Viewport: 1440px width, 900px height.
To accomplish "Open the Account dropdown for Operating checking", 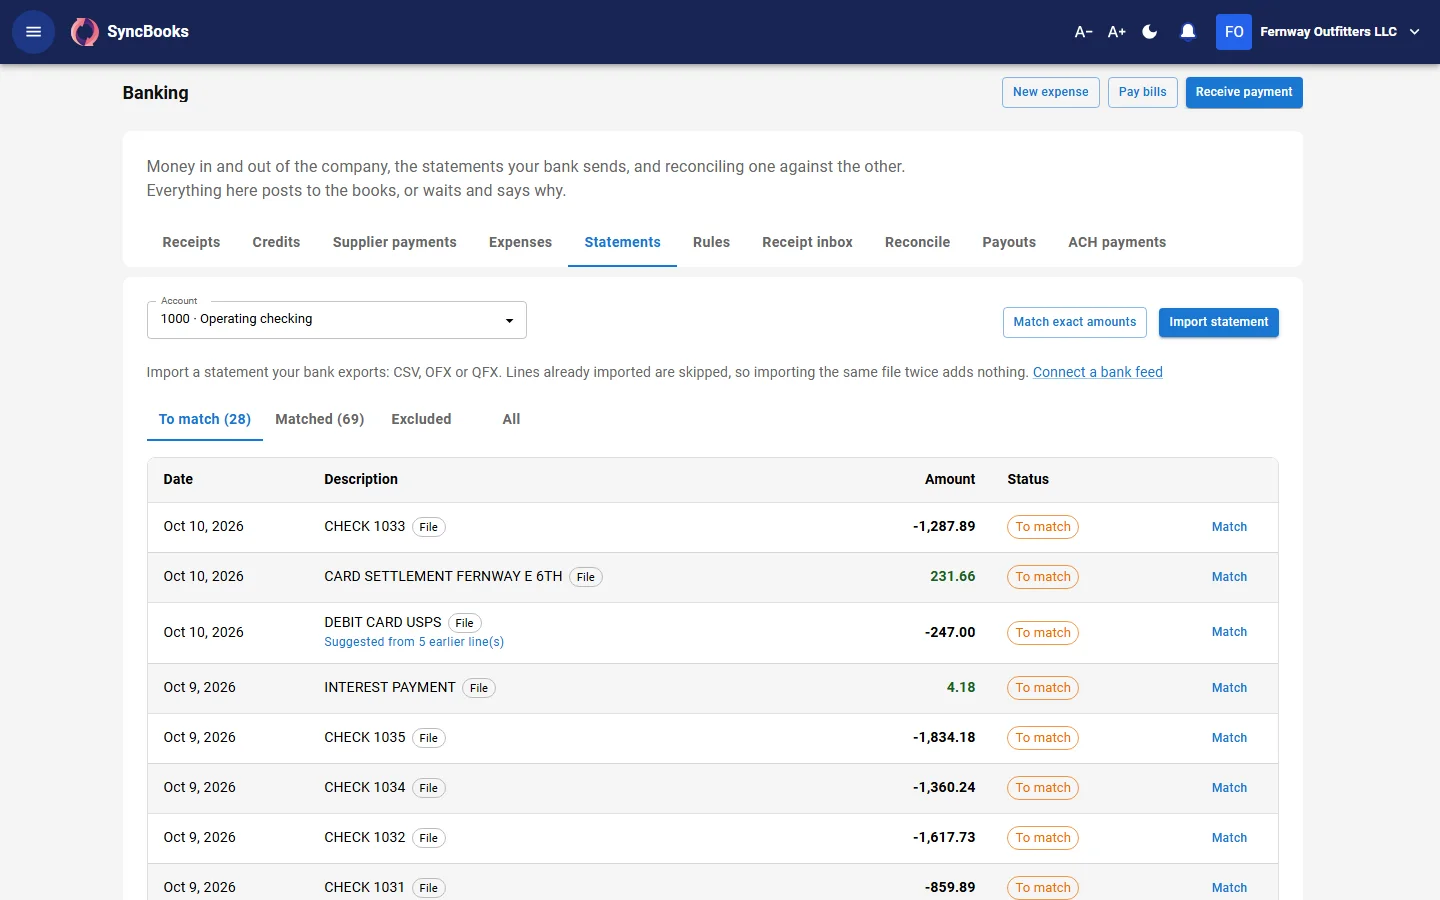I will [x=337, y=320].
